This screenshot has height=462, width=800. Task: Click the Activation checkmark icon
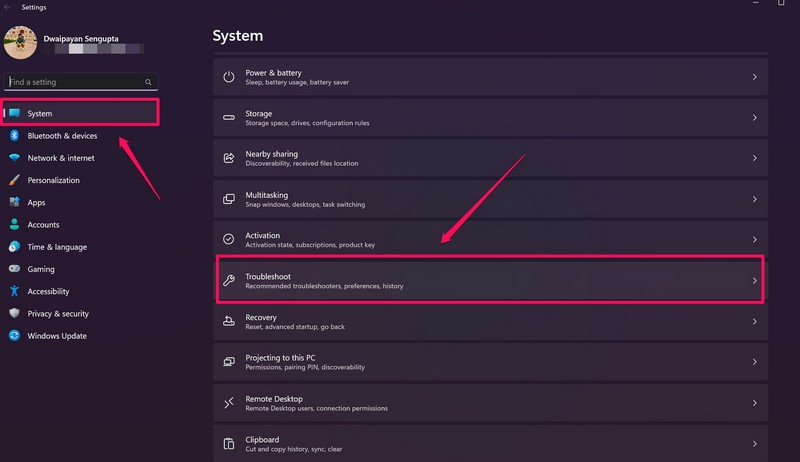coord(229,240)
